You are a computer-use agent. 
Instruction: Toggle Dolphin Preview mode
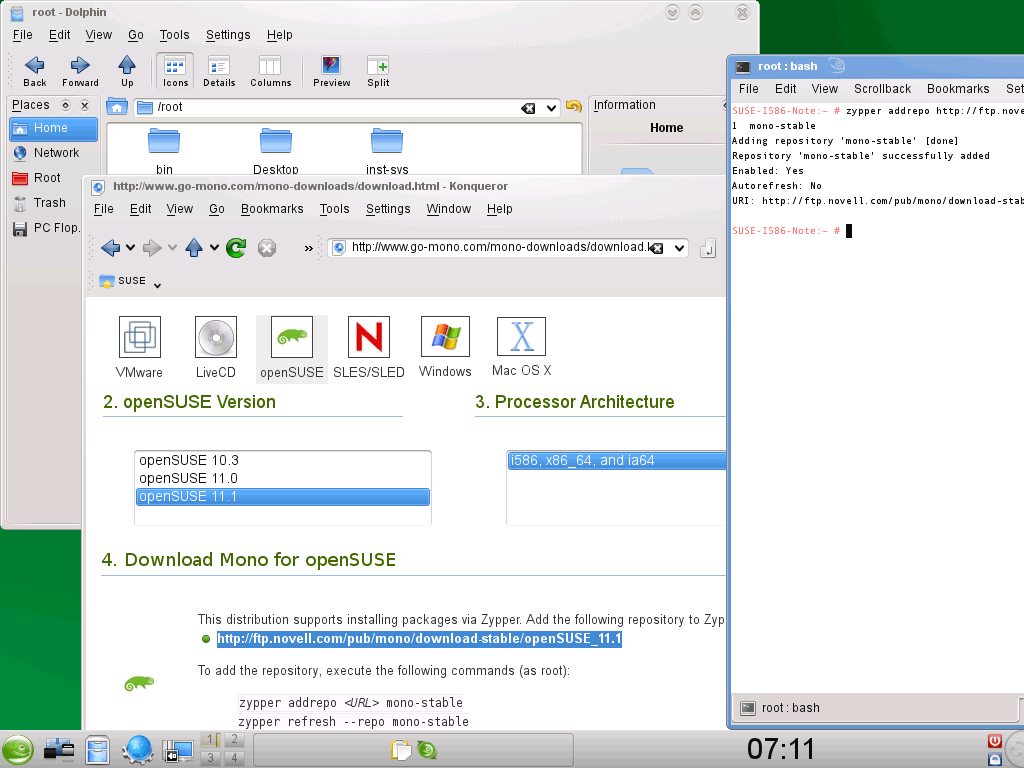pyautogui.click(x=331, y=71)
